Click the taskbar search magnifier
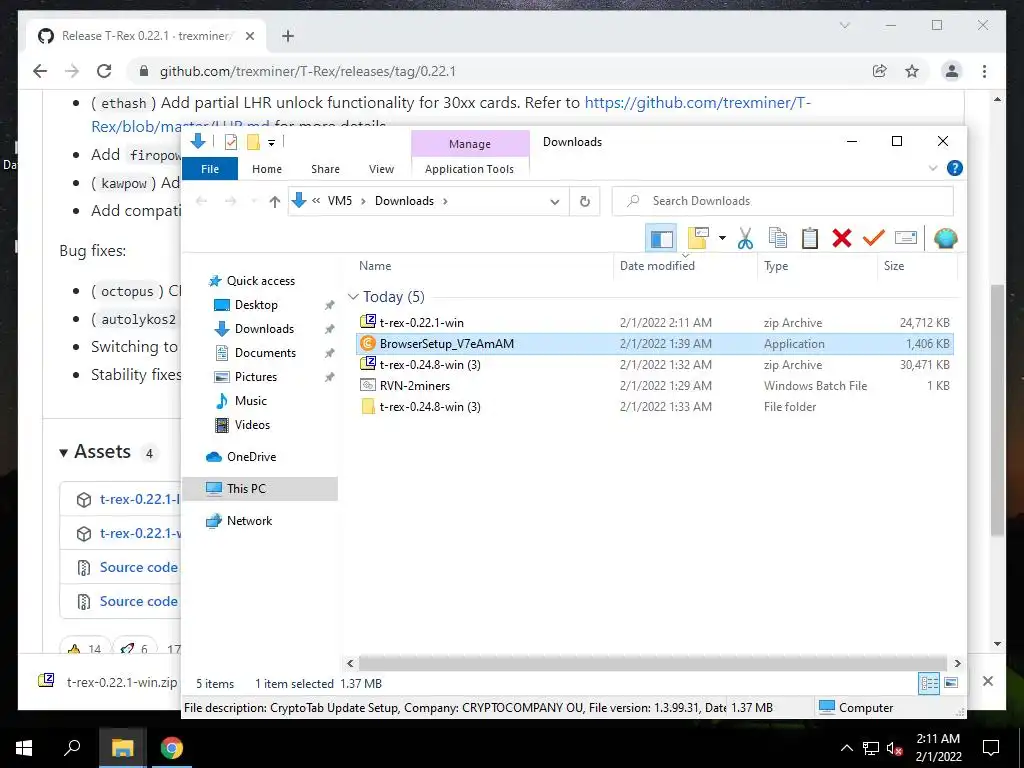This screenshot has height=768, width=1024. [72, 748]
